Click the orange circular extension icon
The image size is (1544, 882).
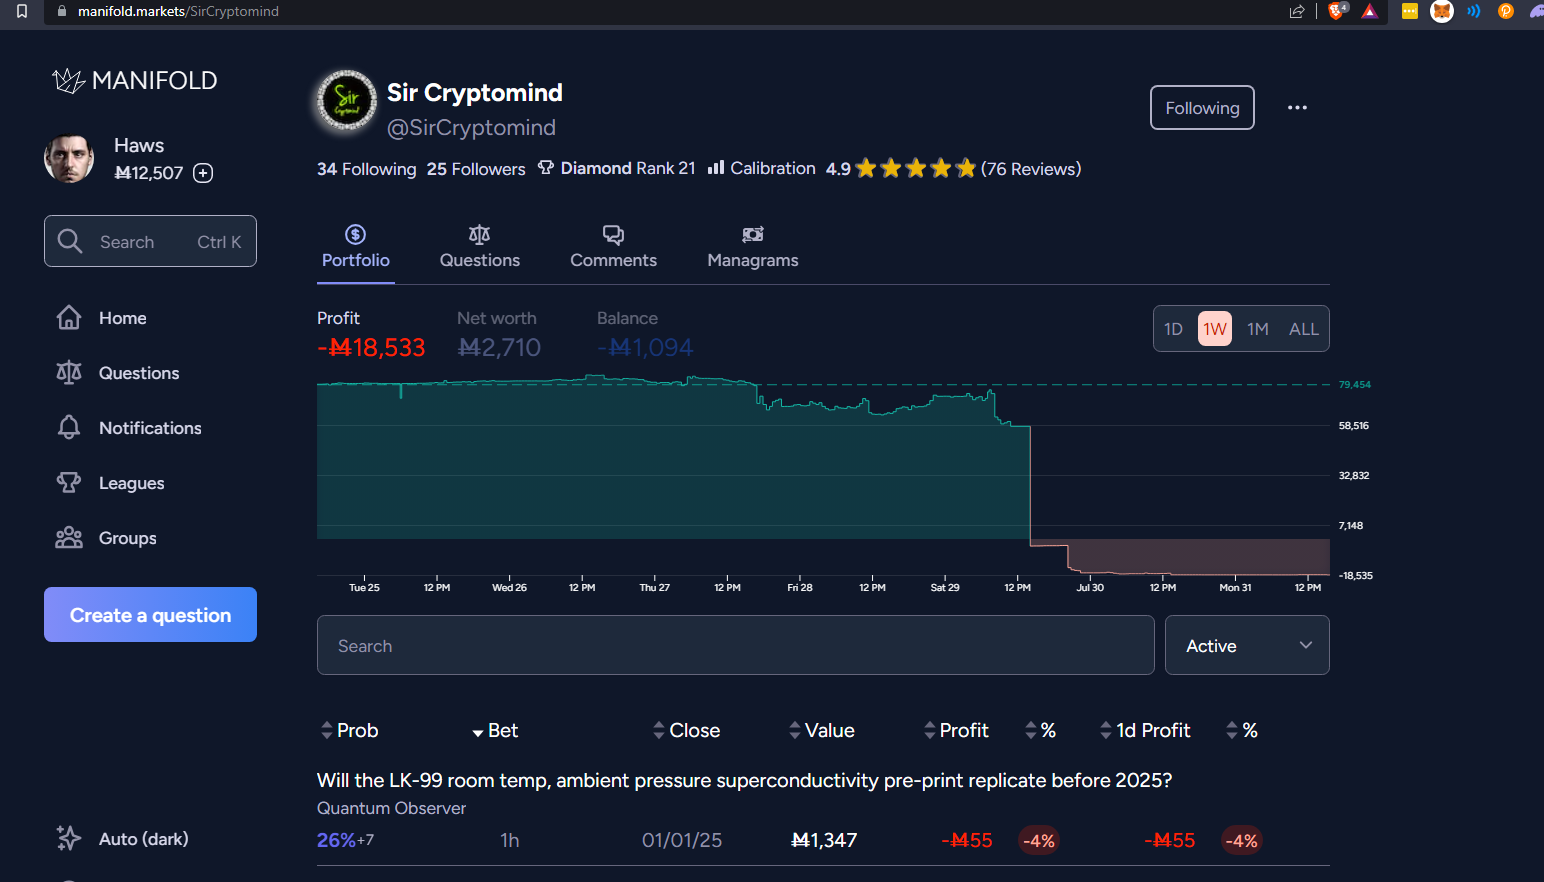(1506, 11)
